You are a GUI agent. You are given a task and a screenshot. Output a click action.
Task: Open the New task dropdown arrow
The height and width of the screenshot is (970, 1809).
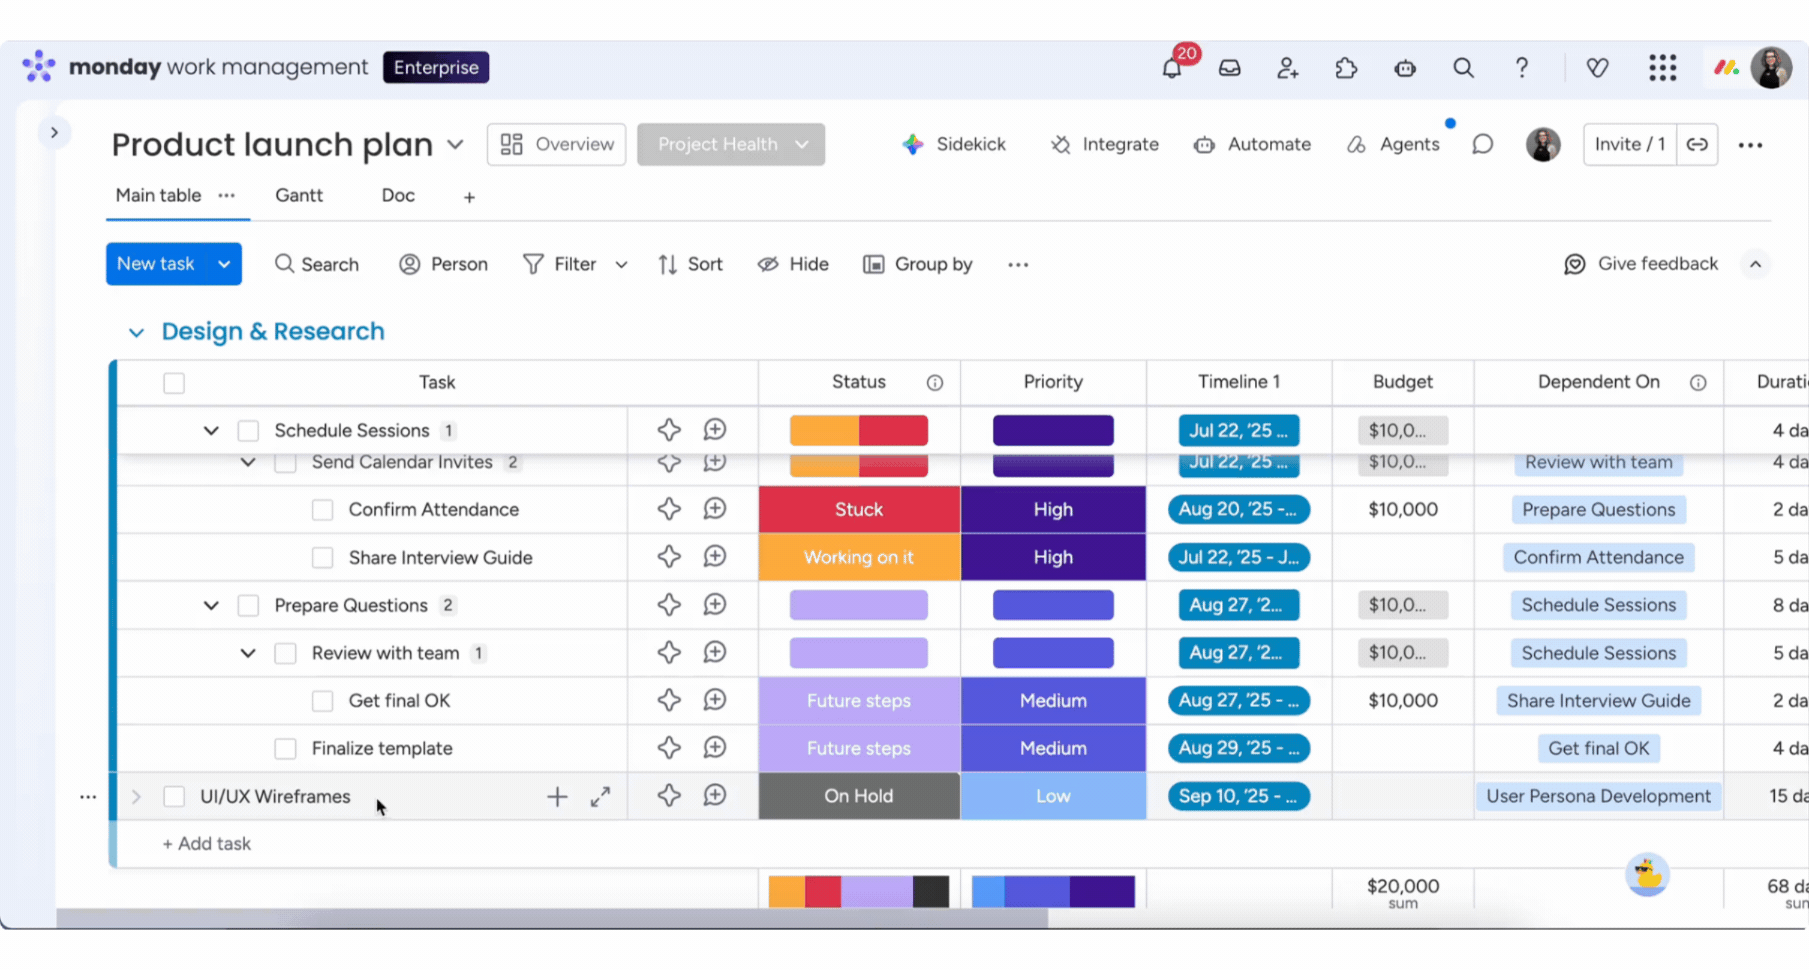click(224, 264)
